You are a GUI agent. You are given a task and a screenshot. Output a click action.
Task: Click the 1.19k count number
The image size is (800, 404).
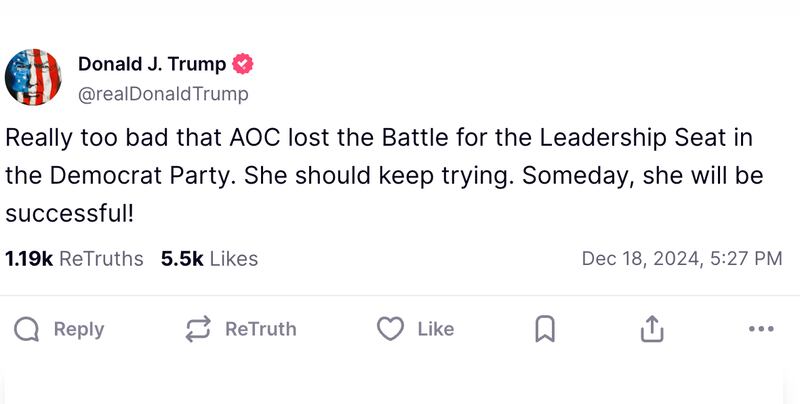(29, 259)
